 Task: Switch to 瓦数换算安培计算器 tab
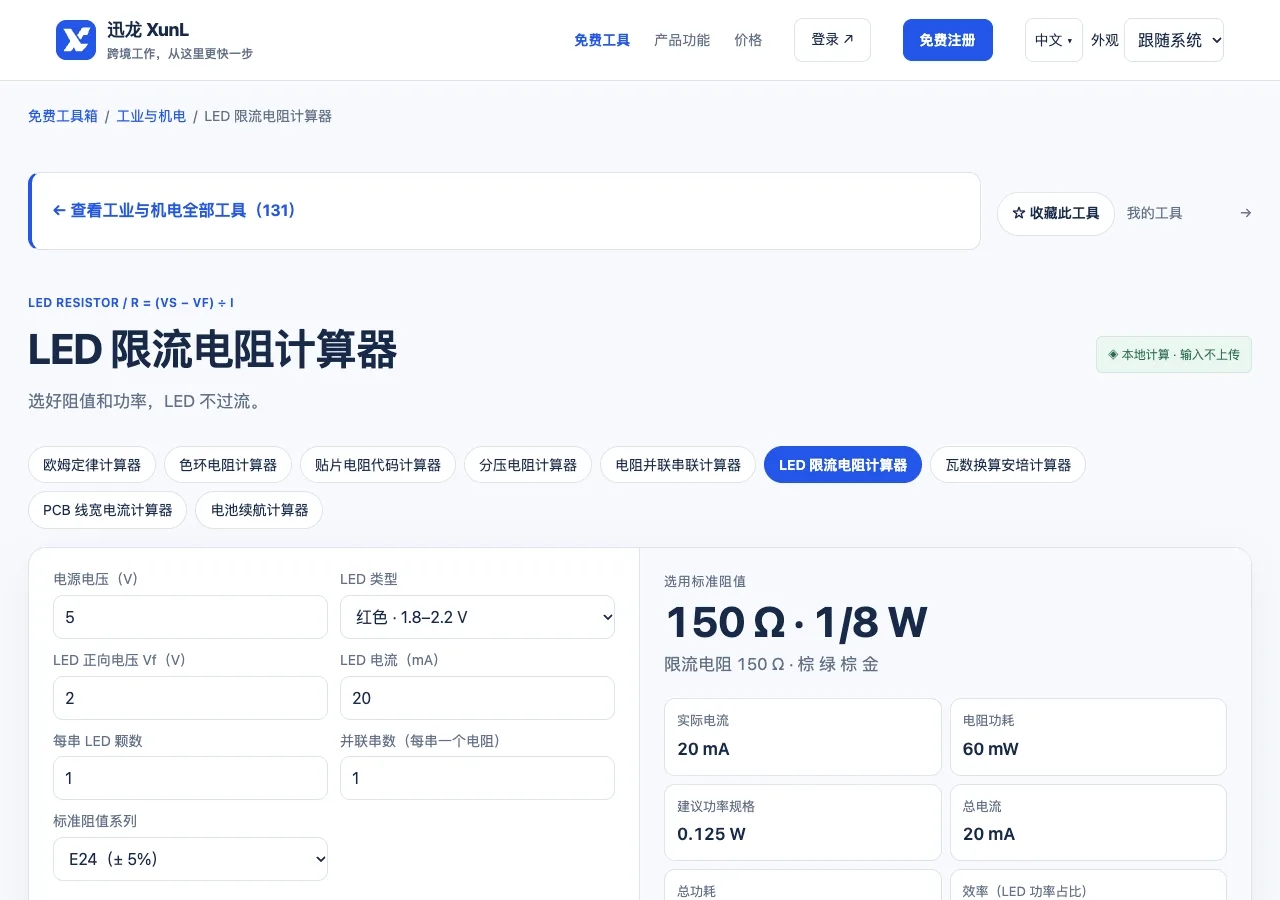click(x=1008, y=465)
